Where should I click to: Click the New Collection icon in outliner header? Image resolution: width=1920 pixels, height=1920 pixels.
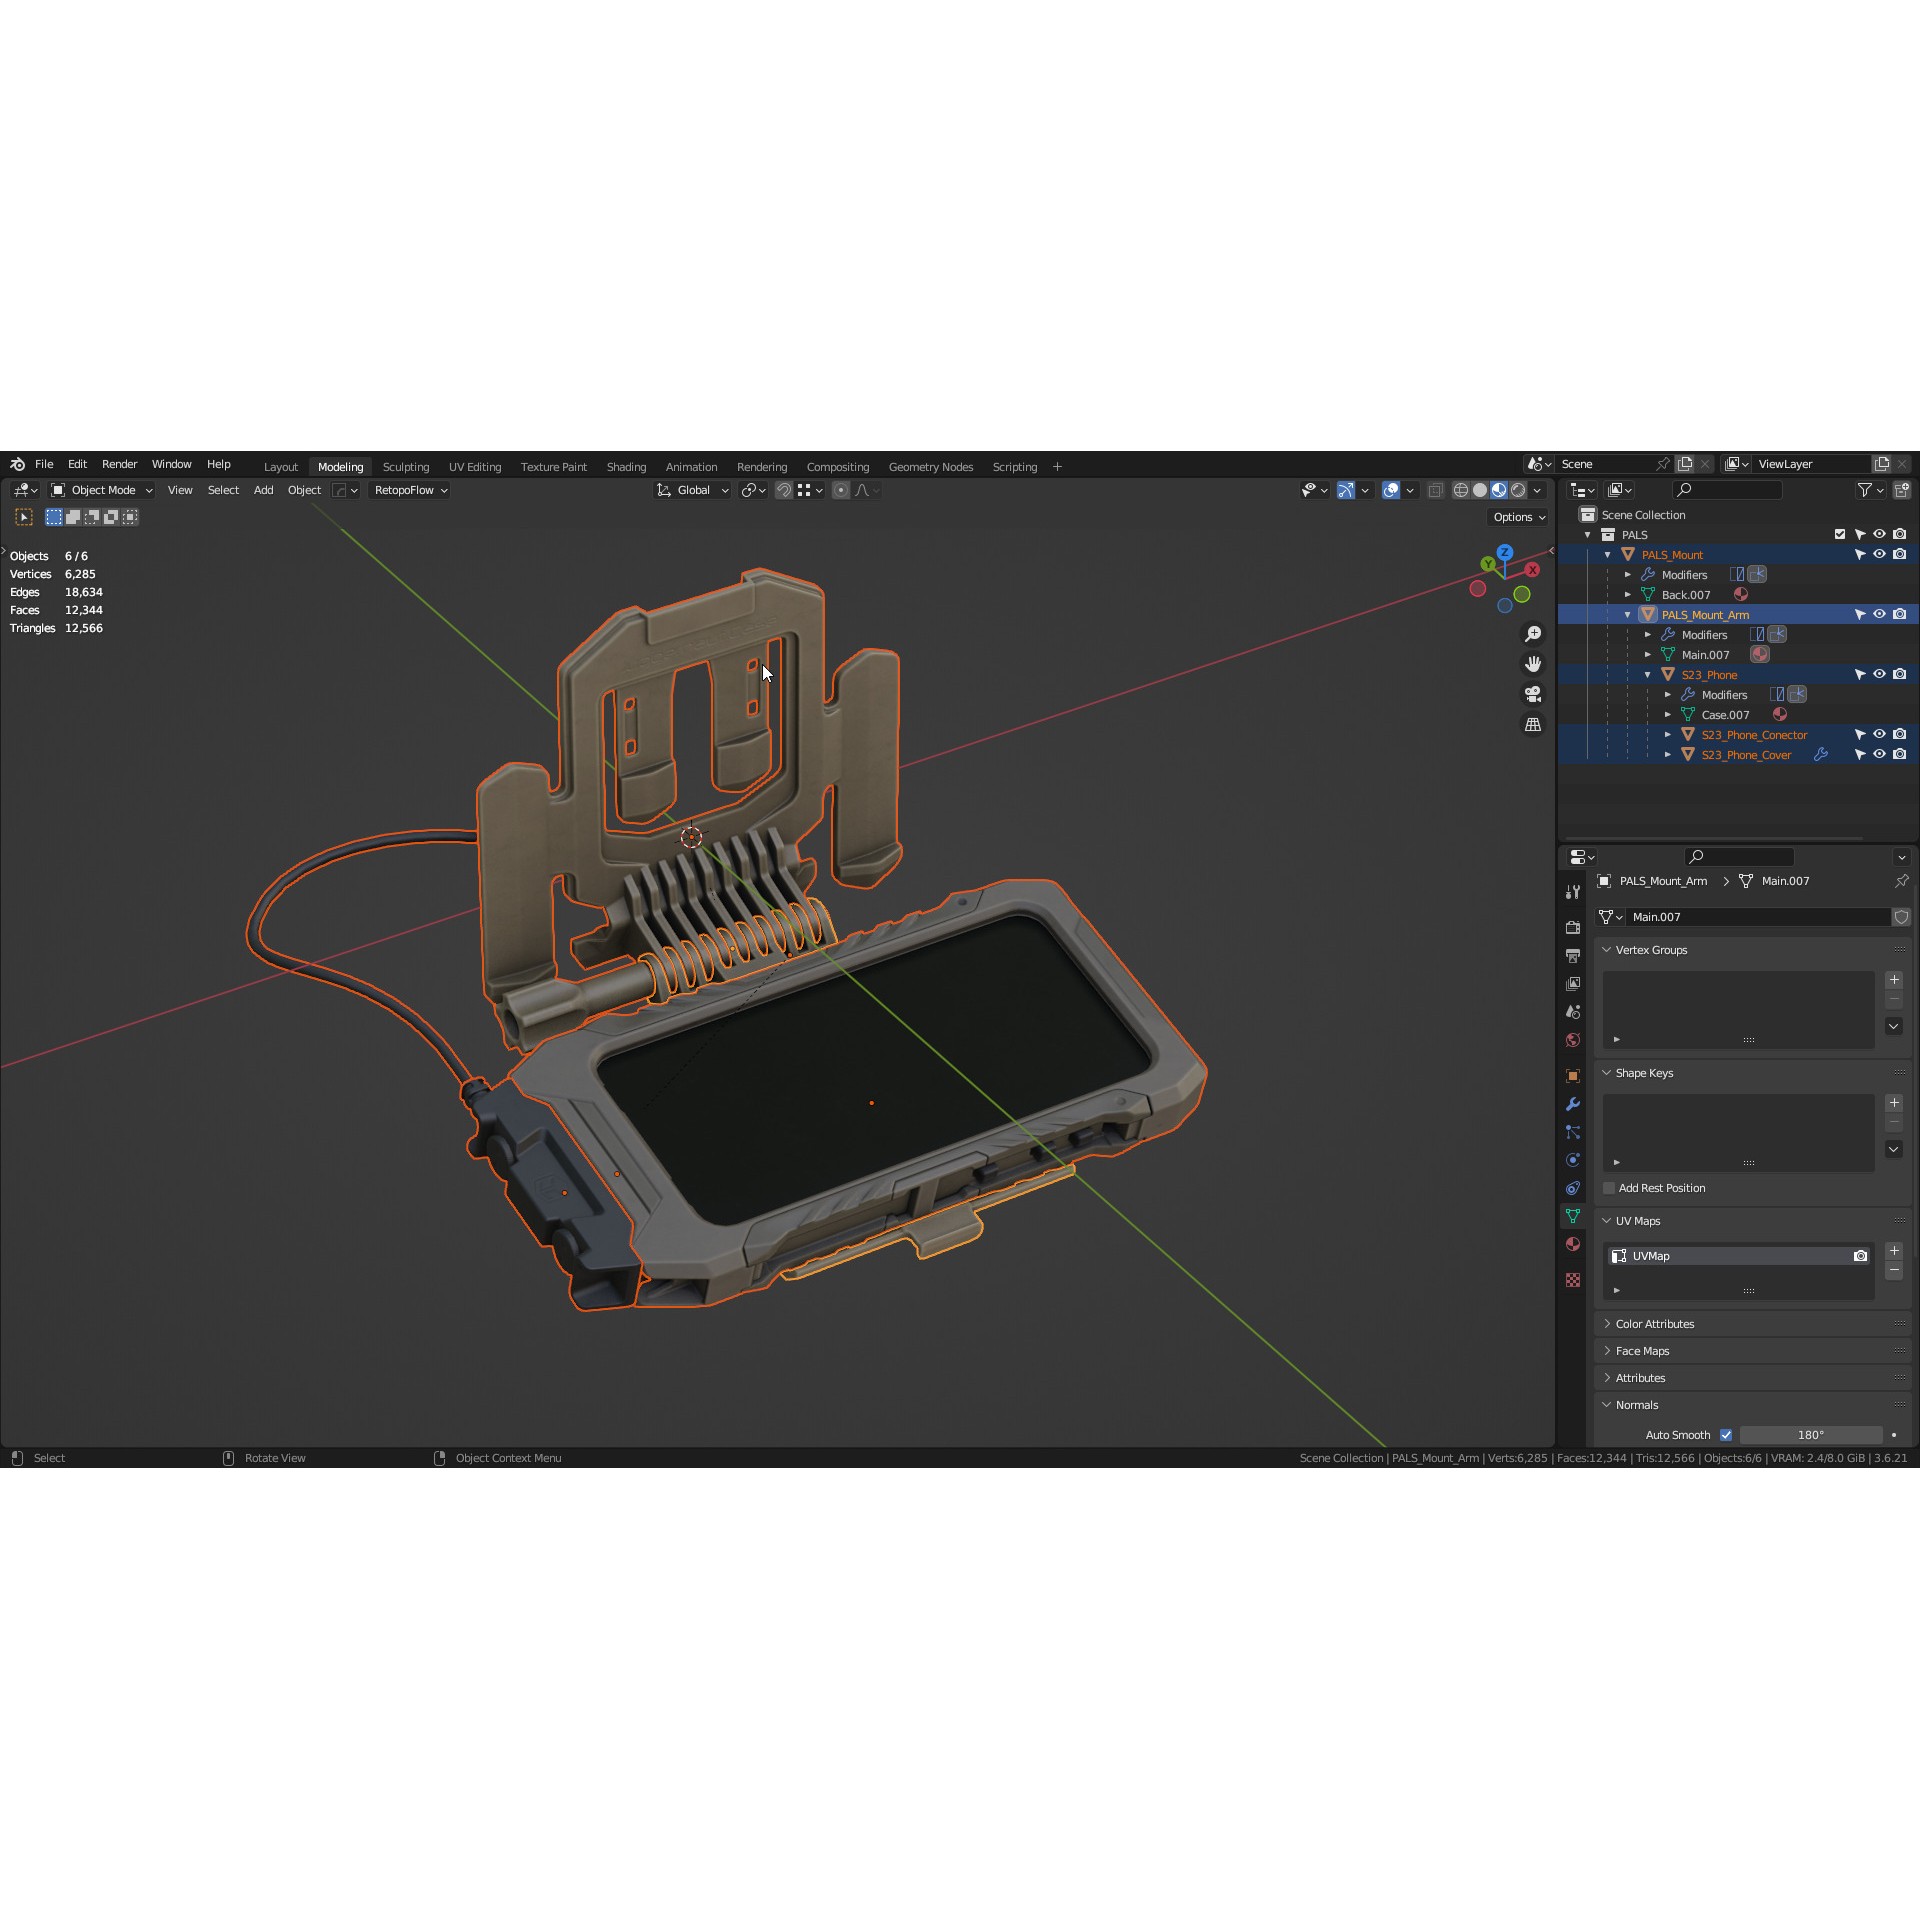tap(1902, 489)
